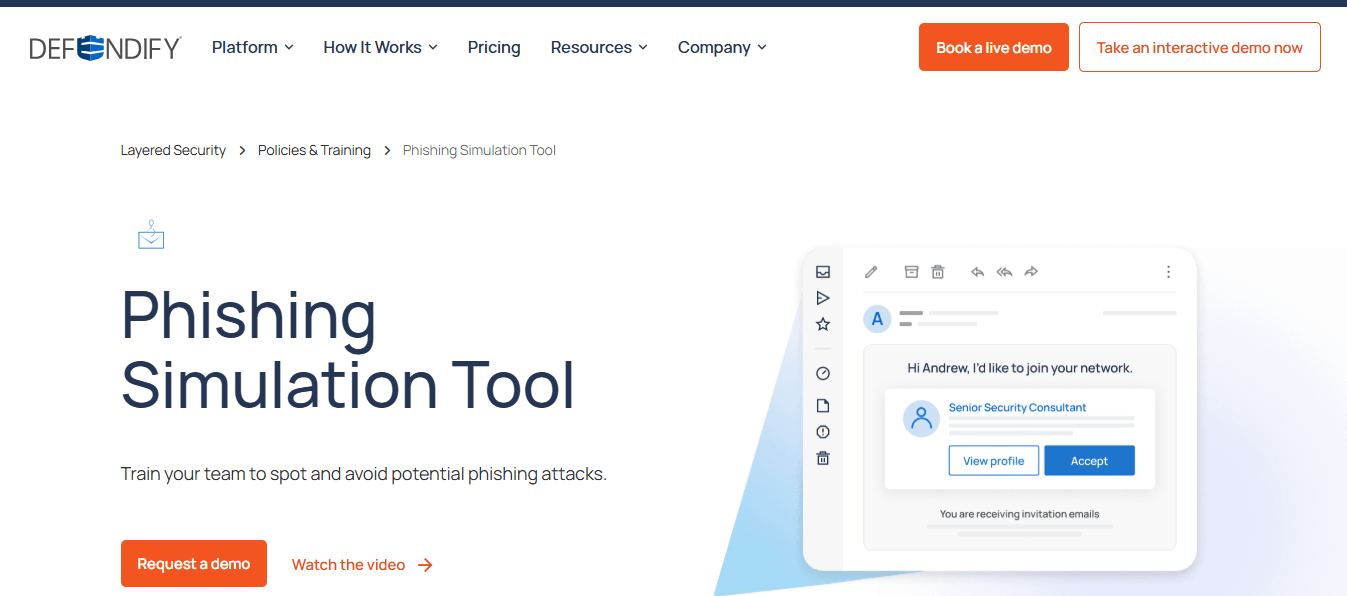Expand the Resources navigation menu
The height and width of the screenshot is (596, 1347).
click(x=598, y=47)
